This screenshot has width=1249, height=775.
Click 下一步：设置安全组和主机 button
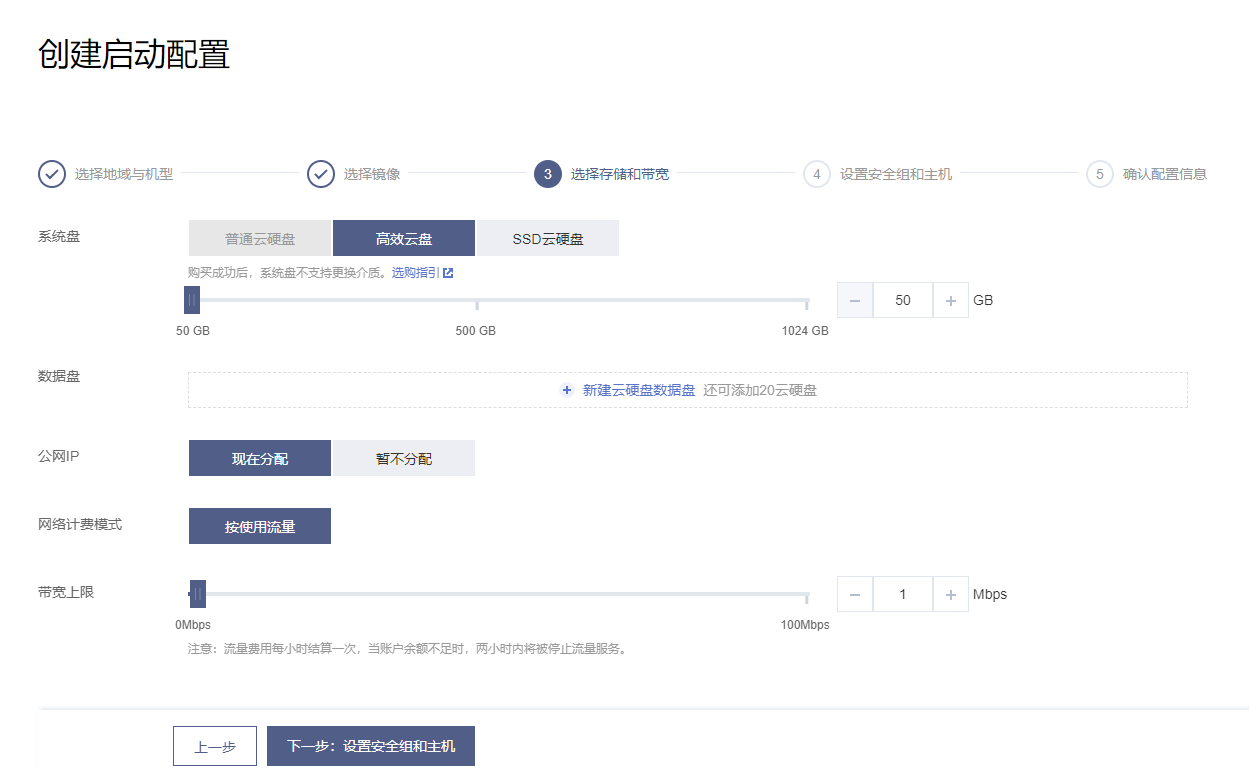[371, 746]
